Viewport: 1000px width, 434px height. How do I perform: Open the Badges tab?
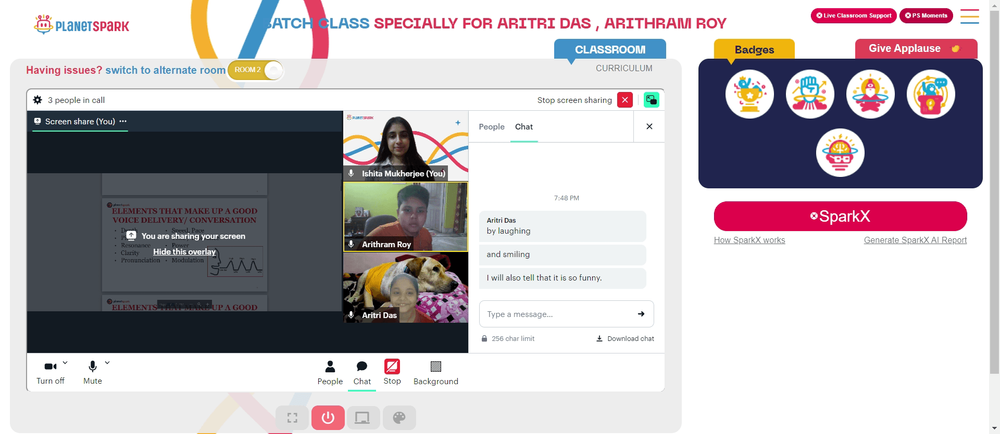pos(754,50)
